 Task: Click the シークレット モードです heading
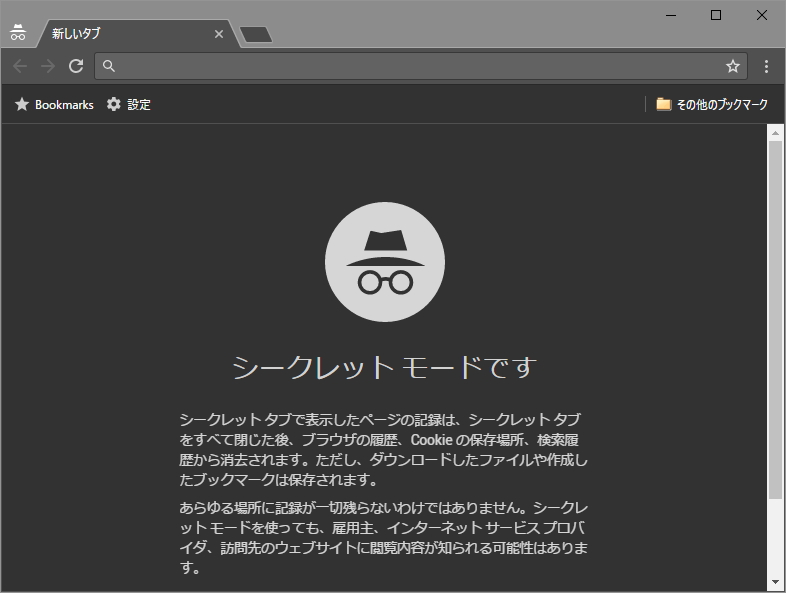(x=384, y=367)
